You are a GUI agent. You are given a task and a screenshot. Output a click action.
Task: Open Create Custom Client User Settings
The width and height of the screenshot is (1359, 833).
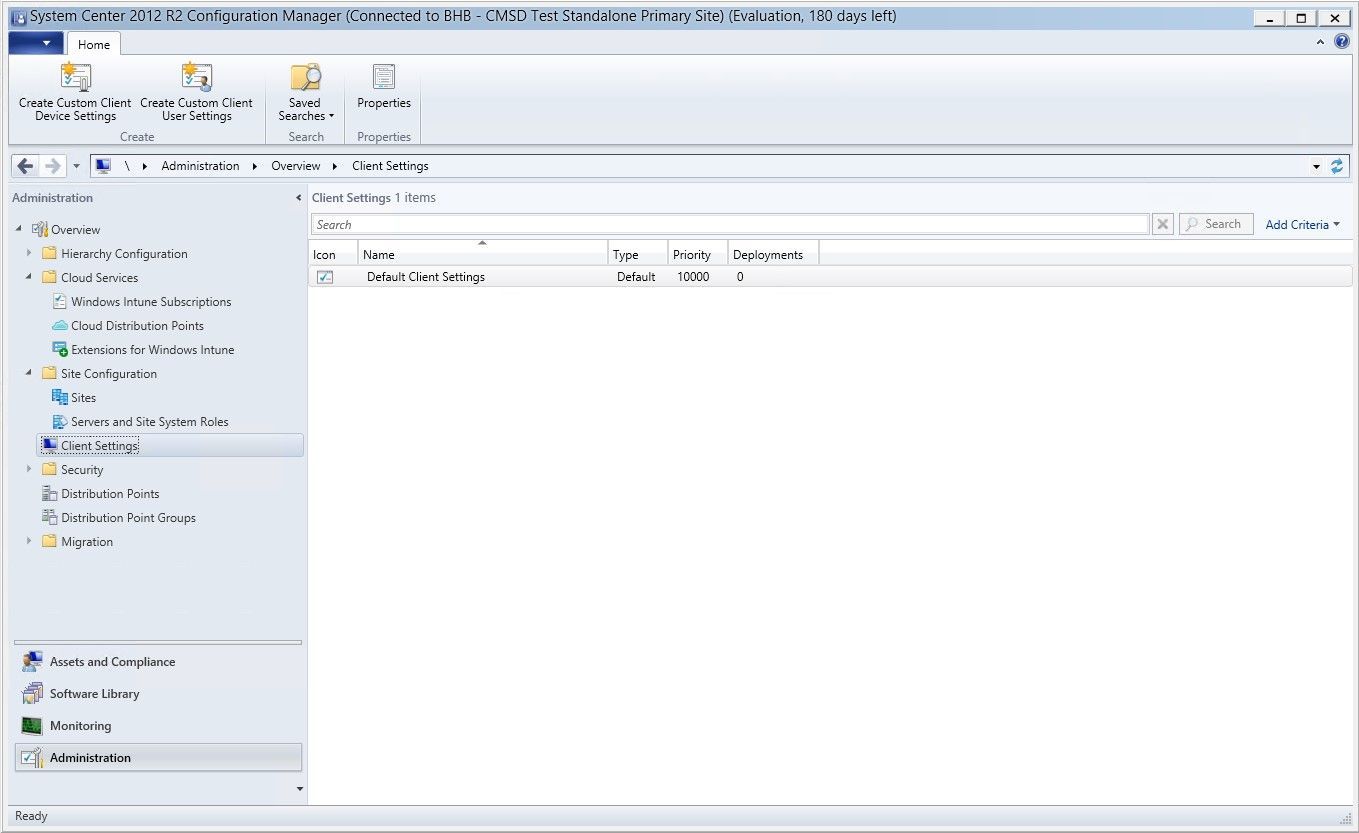pyautogui.click(x=196, y=90)
